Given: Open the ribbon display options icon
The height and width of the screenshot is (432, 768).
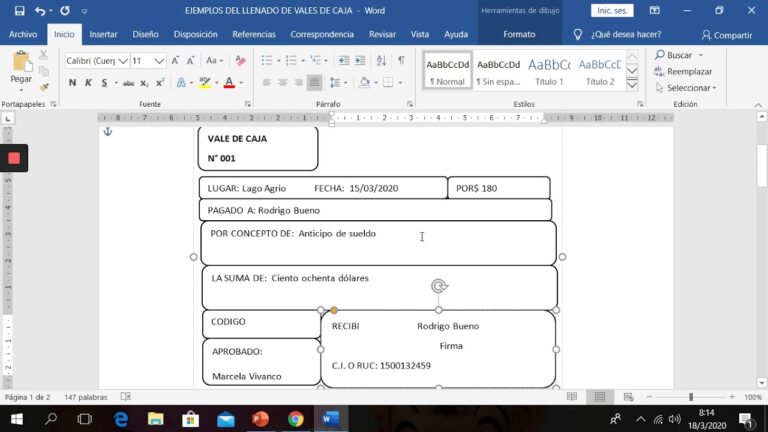Looking at the screenshot, I should click(654, 10).
